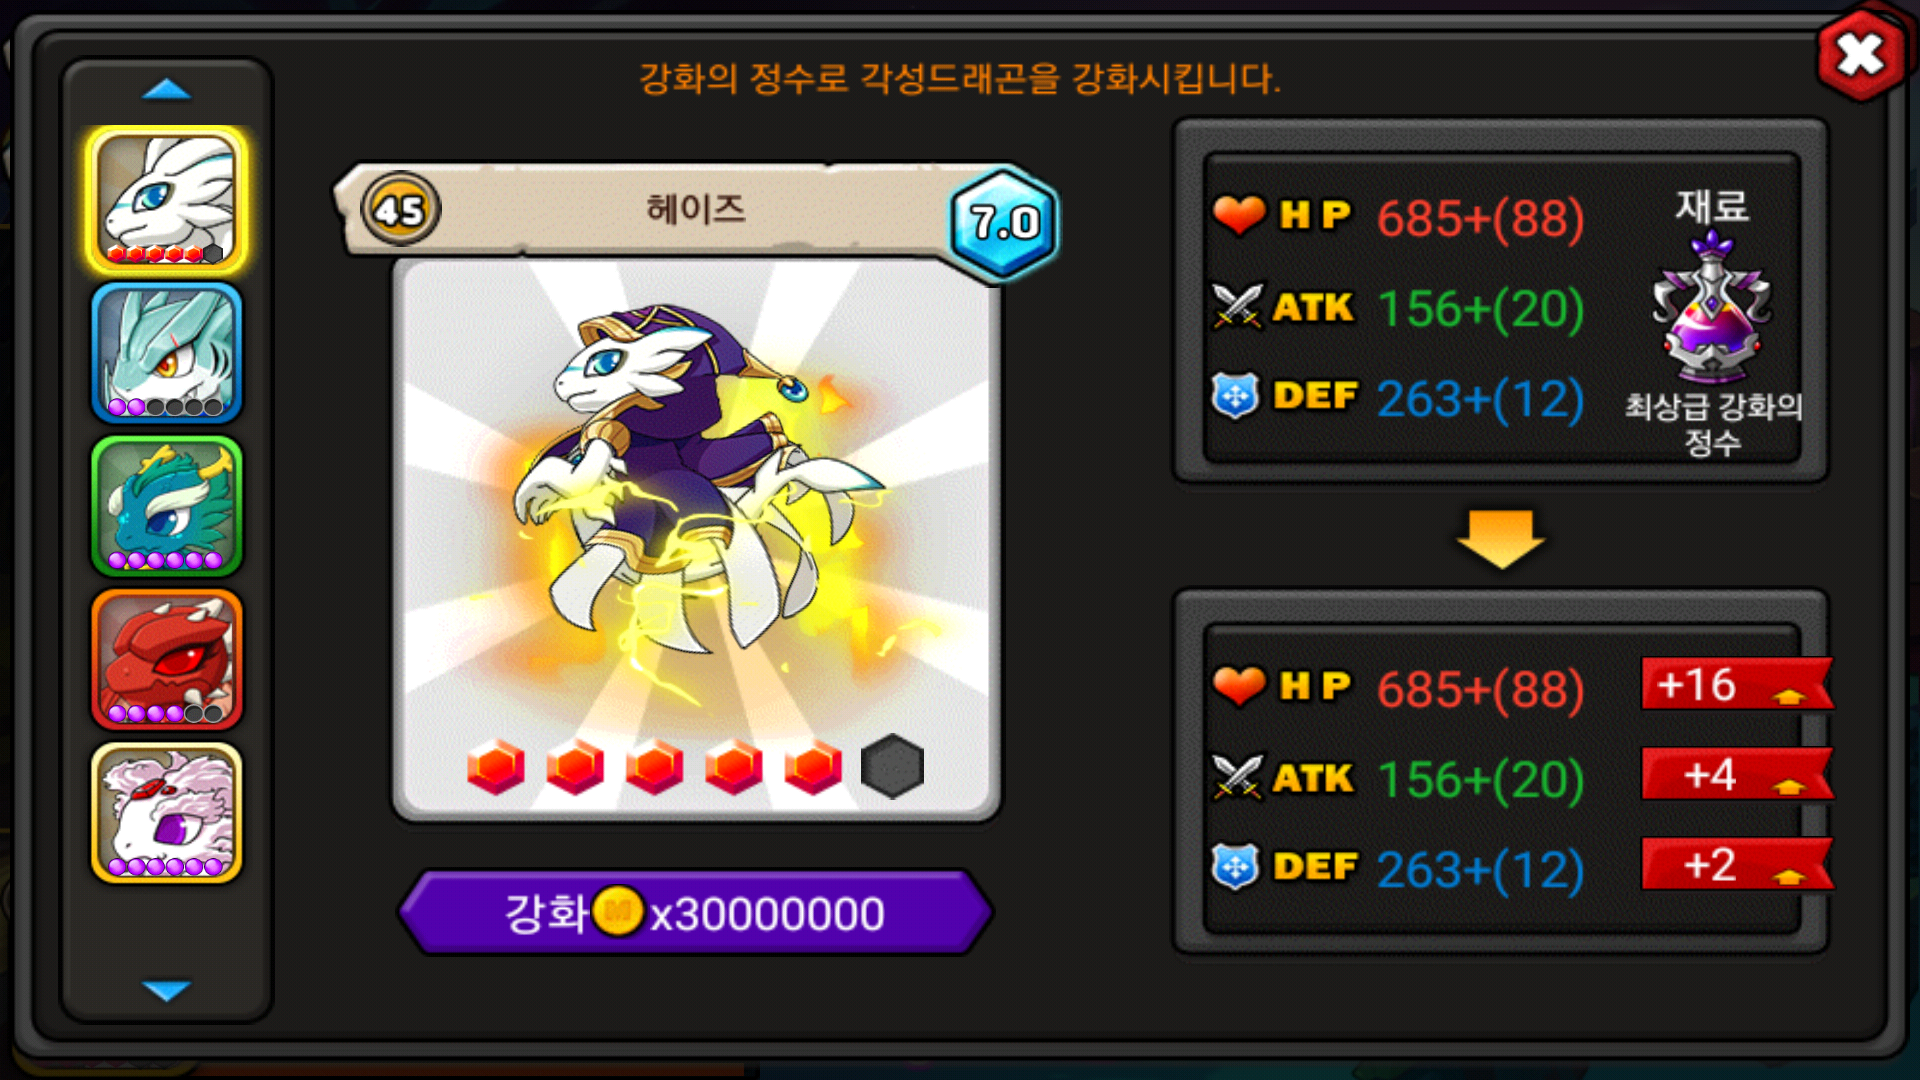Click the yellow down arrow between stat panels
Viewport: 1920px width, 1080px height.
(1501, 538)
